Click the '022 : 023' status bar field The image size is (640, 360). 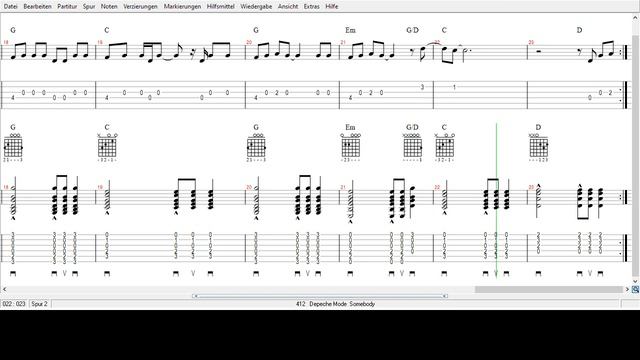coord(14,304)
